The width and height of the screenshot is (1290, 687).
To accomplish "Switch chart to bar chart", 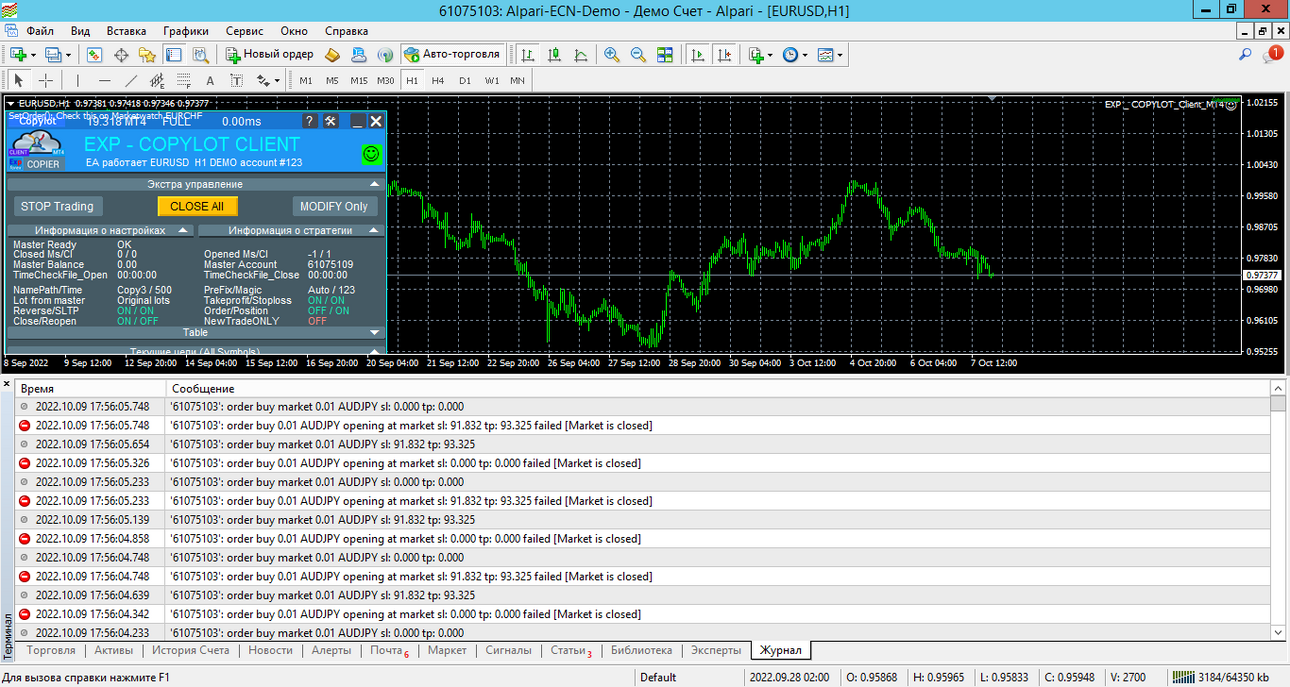I will point(527,54).
